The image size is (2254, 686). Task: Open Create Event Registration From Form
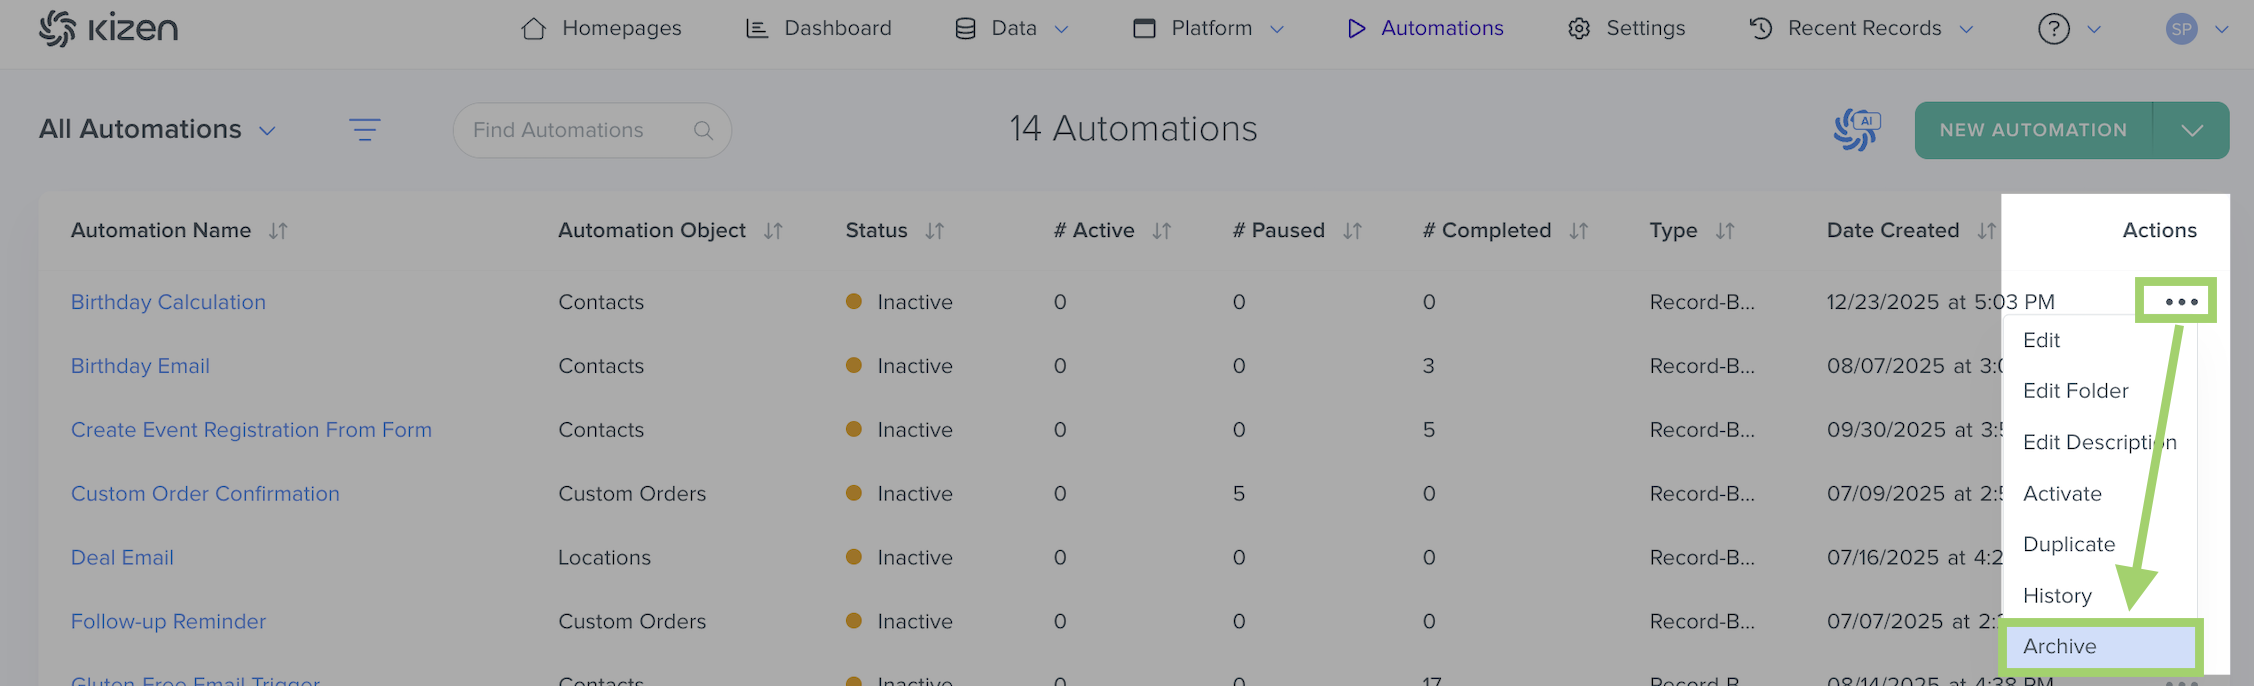coord(251,430)
